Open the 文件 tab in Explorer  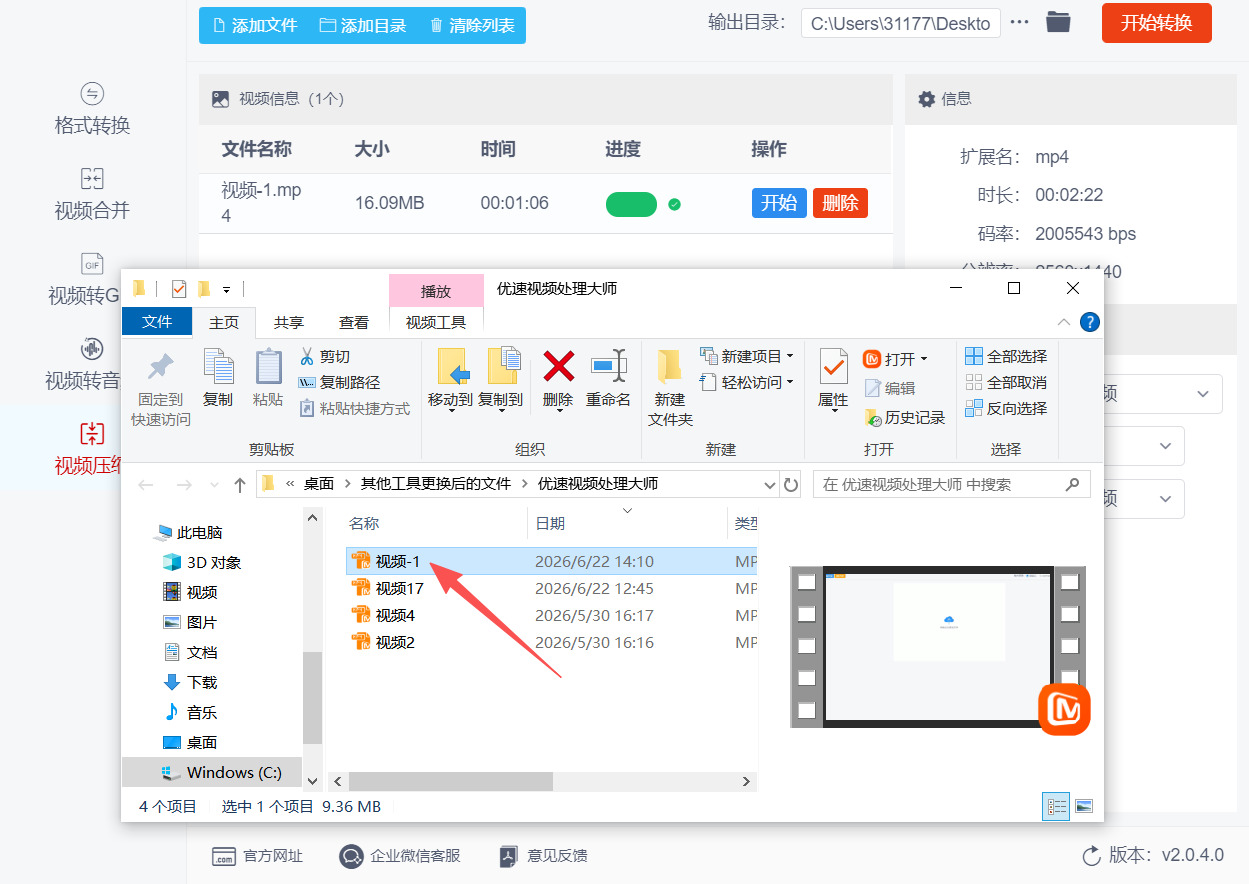157,321
